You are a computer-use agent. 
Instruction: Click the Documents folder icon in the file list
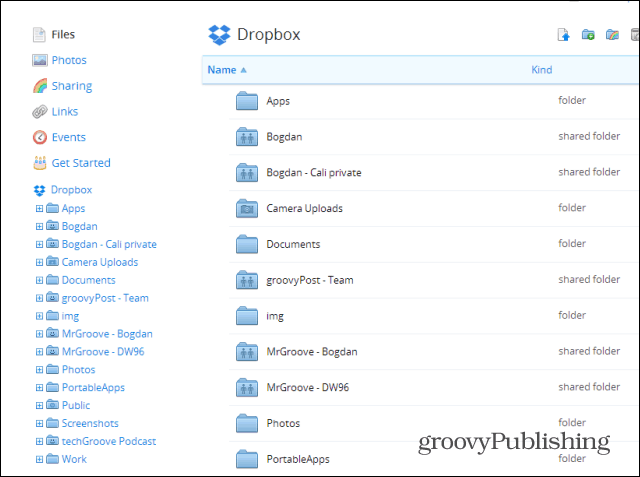tap(247, 244)
